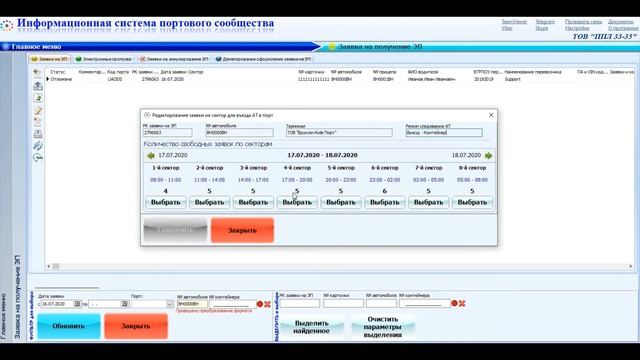
Task: Open the О программе link in the header
Action: tap(622, 29)
